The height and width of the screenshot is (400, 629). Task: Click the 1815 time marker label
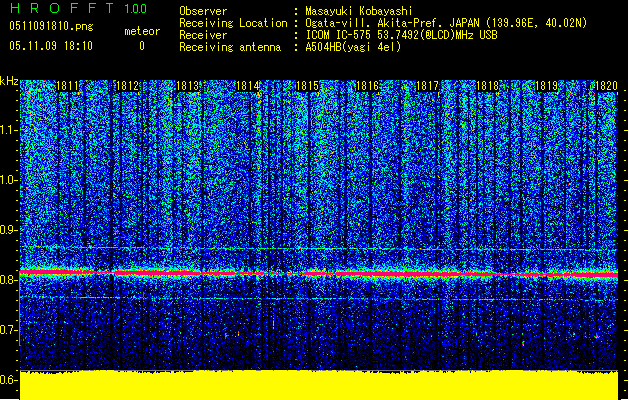tap(307, 86)
